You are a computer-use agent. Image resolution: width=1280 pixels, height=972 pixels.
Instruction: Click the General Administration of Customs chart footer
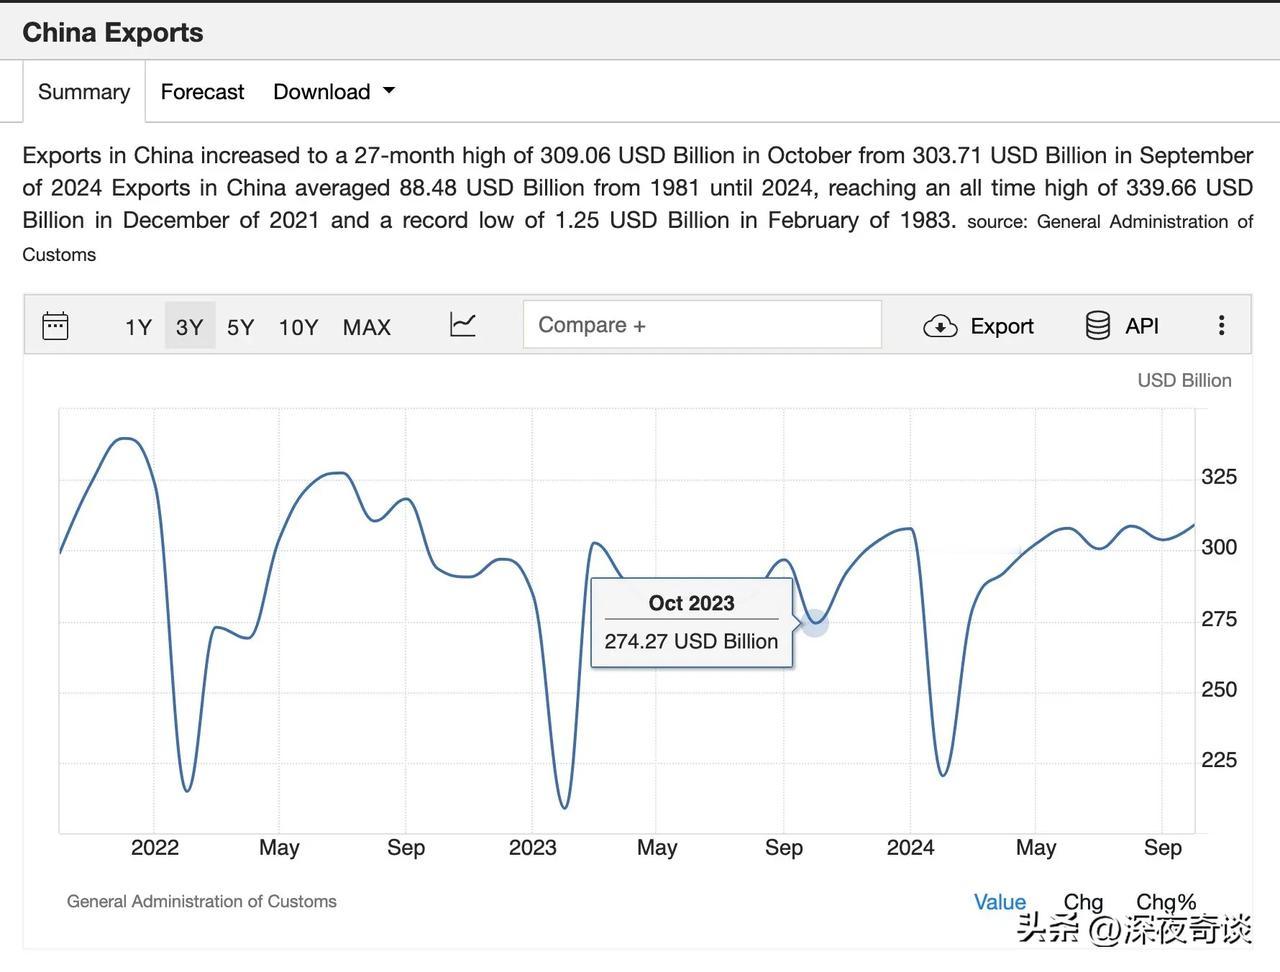click(202, 901)
